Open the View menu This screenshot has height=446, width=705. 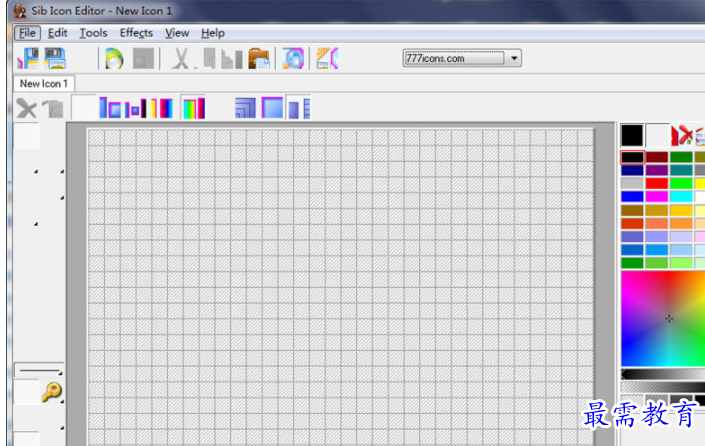177,33
